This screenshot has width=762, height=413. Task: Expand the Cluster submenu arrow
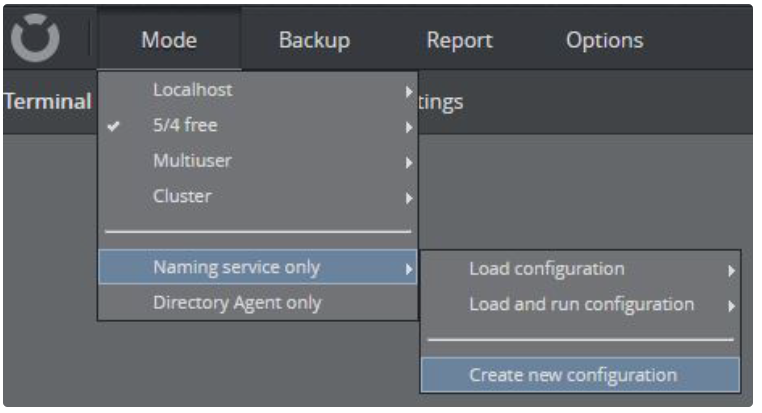click(409, 198)
